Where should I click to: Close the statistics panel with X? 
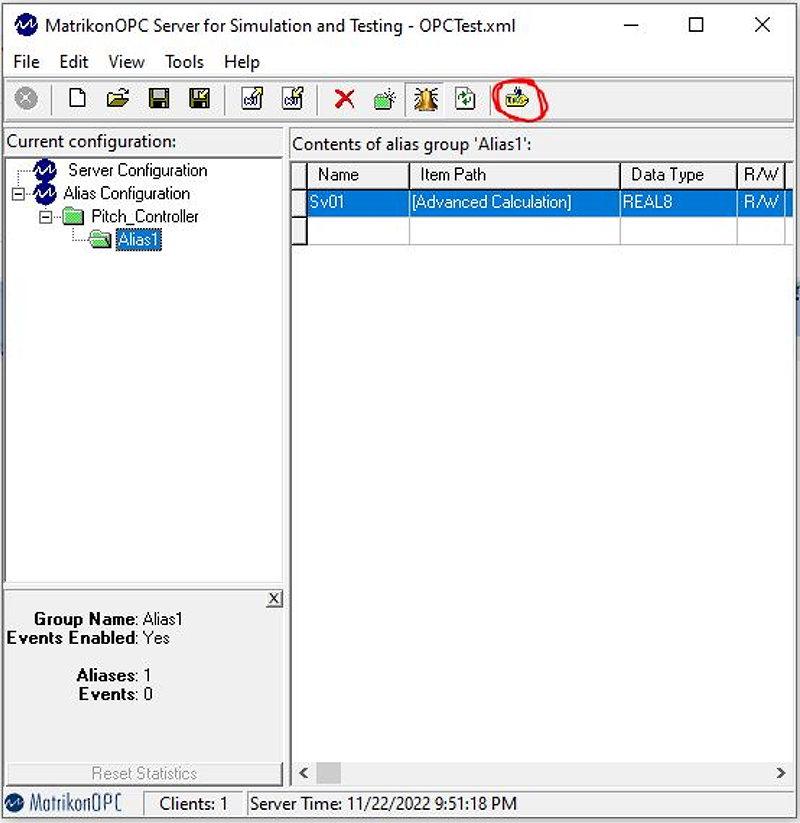click(x=274, y=599)
